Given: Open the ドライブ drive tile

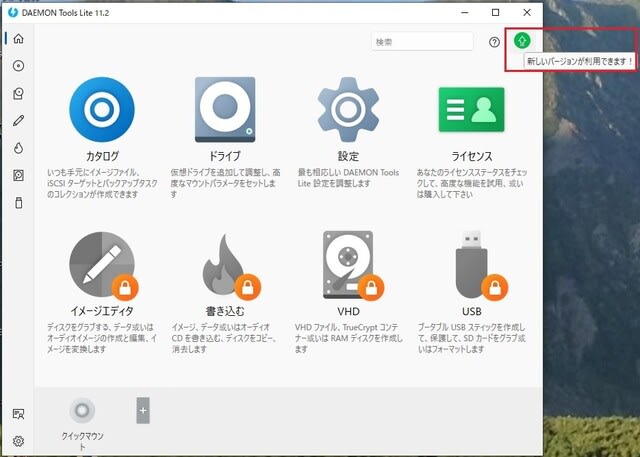Looking at the screenshot, I should (x=225, y=109).
